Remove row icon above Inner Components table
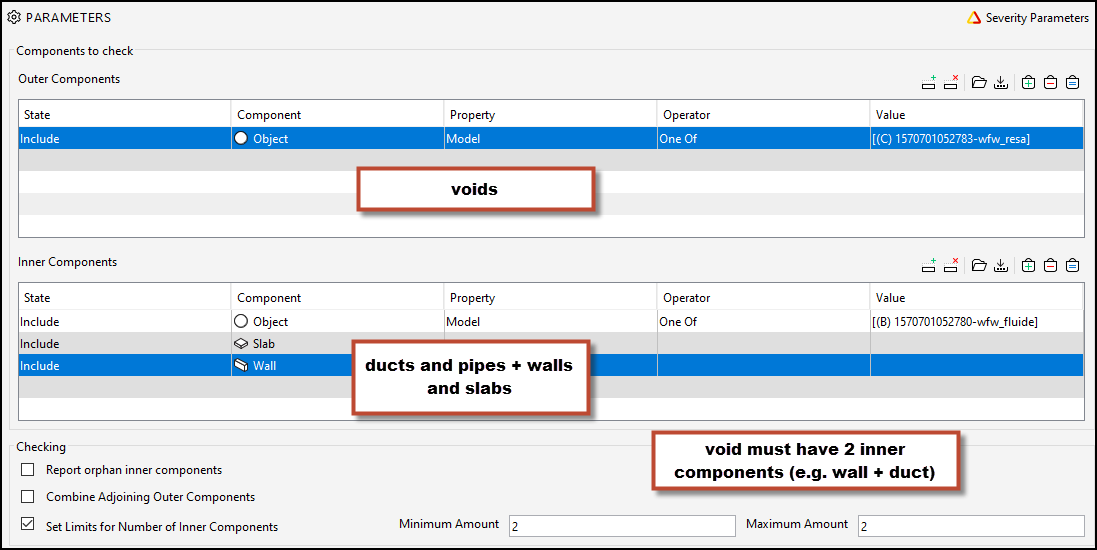Image resolution: width=1097 pixels, height=550 pixels. pos(951,265)
